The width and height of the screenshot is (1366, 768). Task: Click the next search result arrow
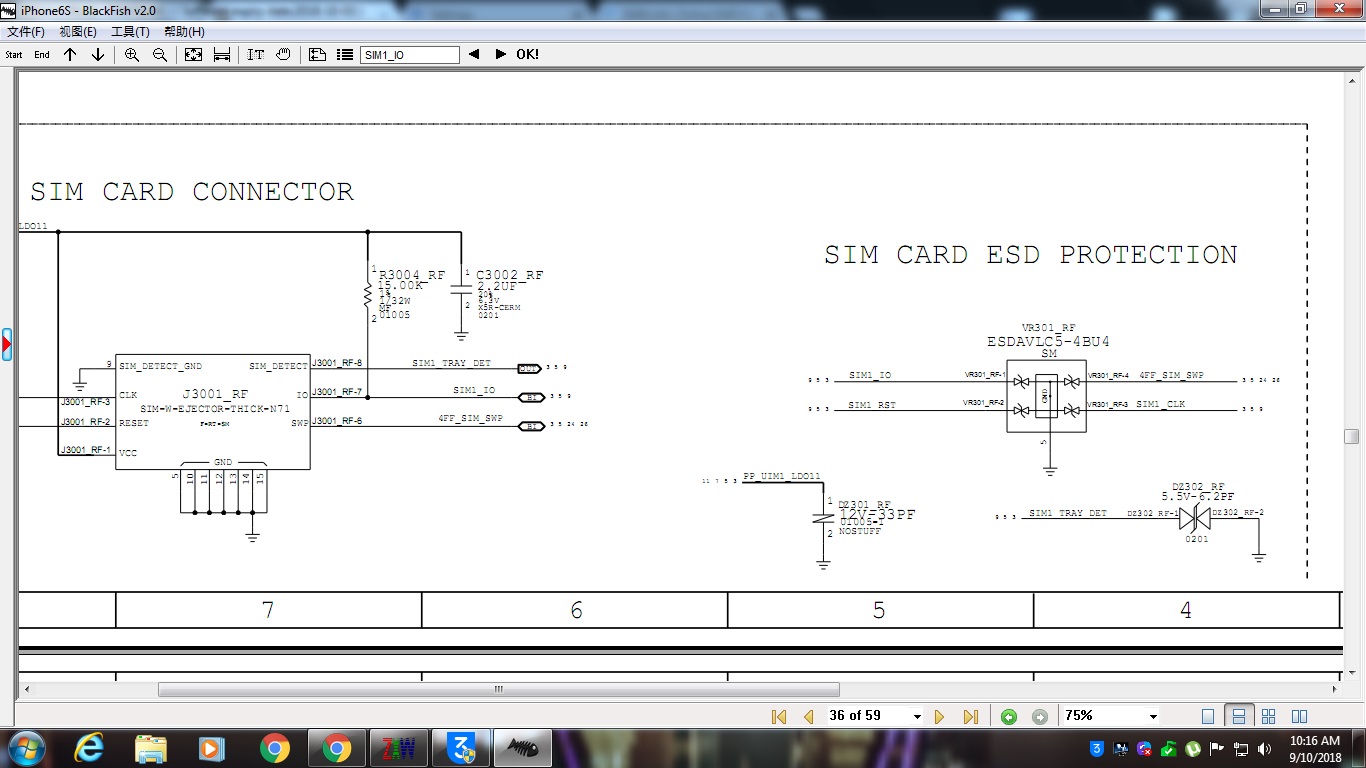(501, 54)
